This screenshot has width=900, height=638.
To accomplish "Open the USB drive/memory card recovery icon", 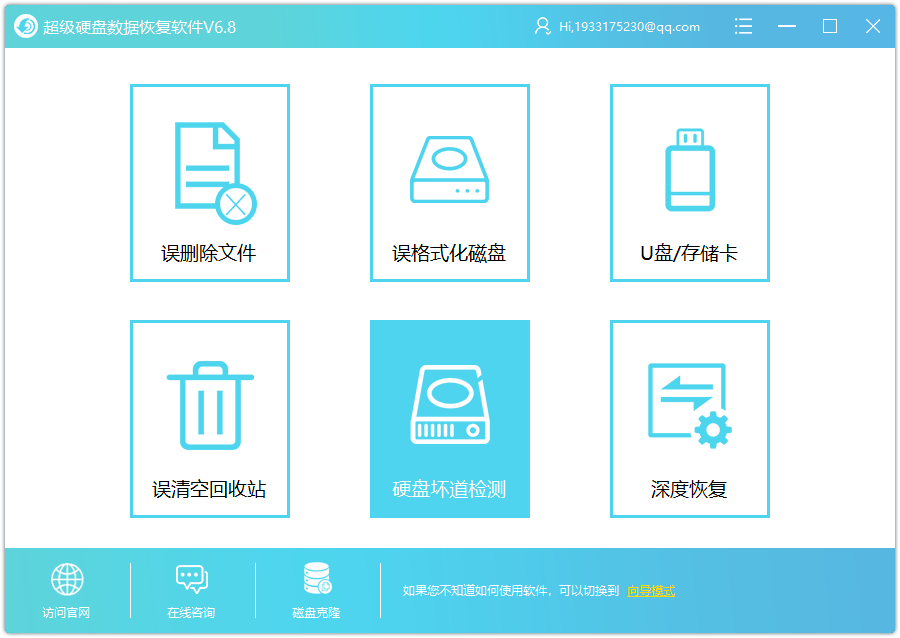I will tap(689, 171).
